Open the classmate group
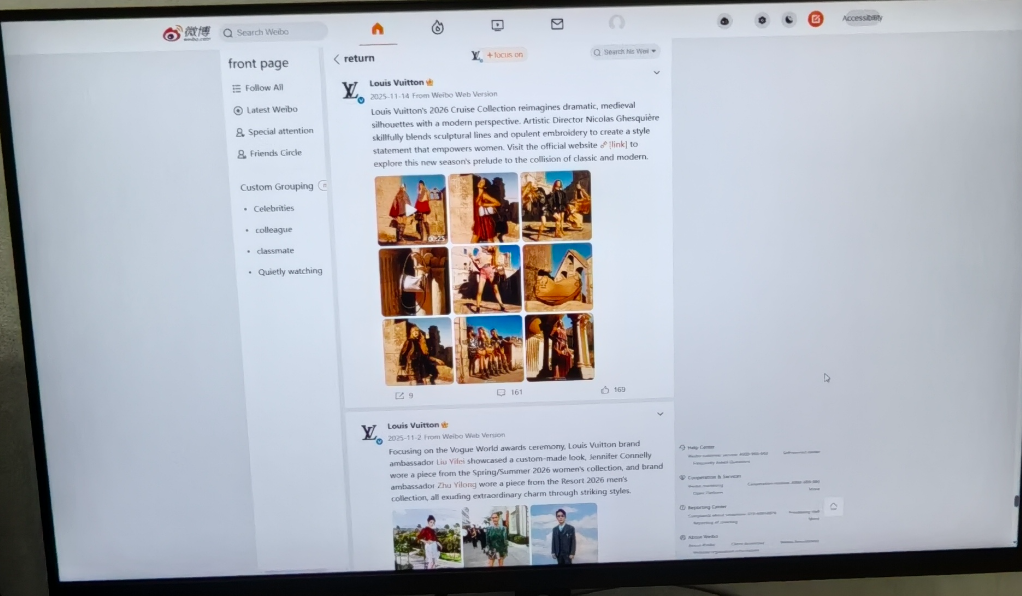Image resolution: width=1022 pixels, height=596 pixels. point(275,251)
